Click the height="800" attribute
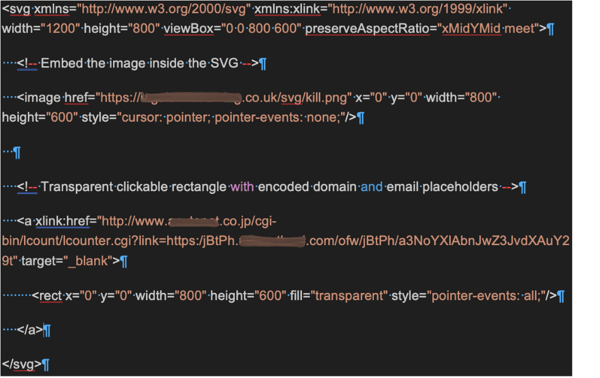The image size is (600, 378). tap(121, 28)
